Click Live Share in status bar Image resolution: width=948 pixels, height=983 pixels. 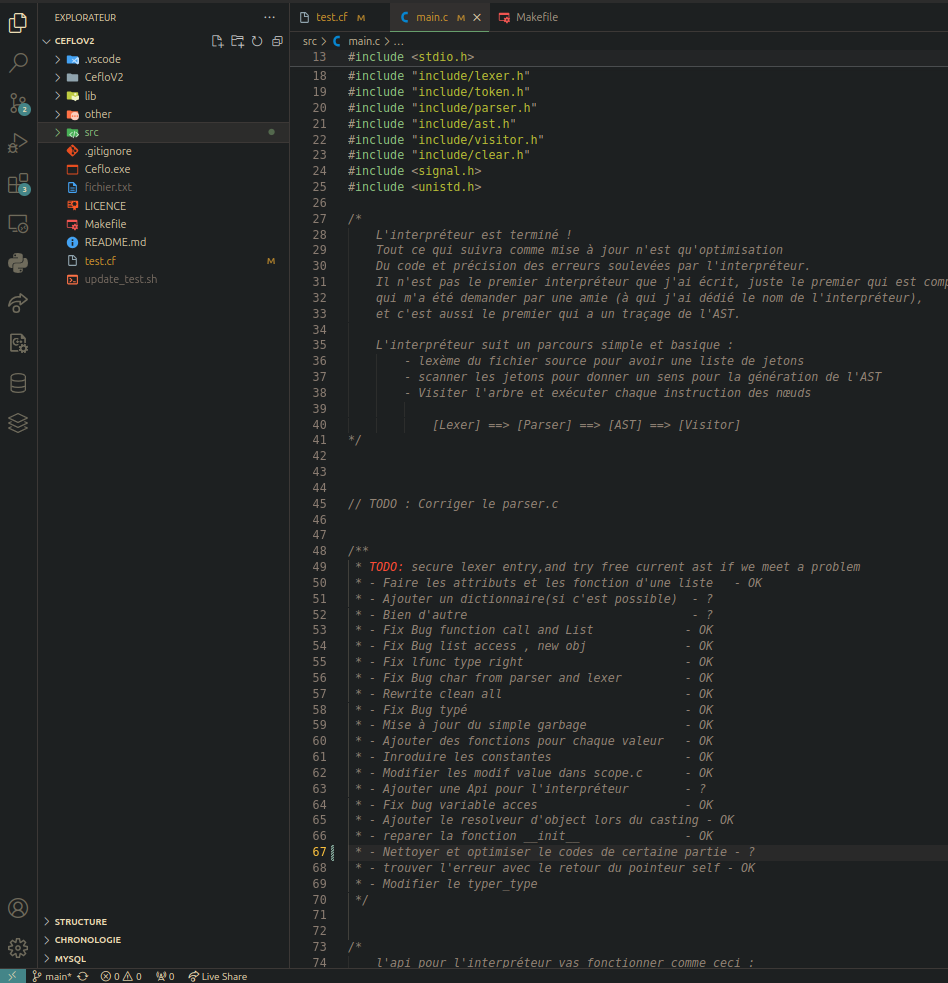[218, 976]
